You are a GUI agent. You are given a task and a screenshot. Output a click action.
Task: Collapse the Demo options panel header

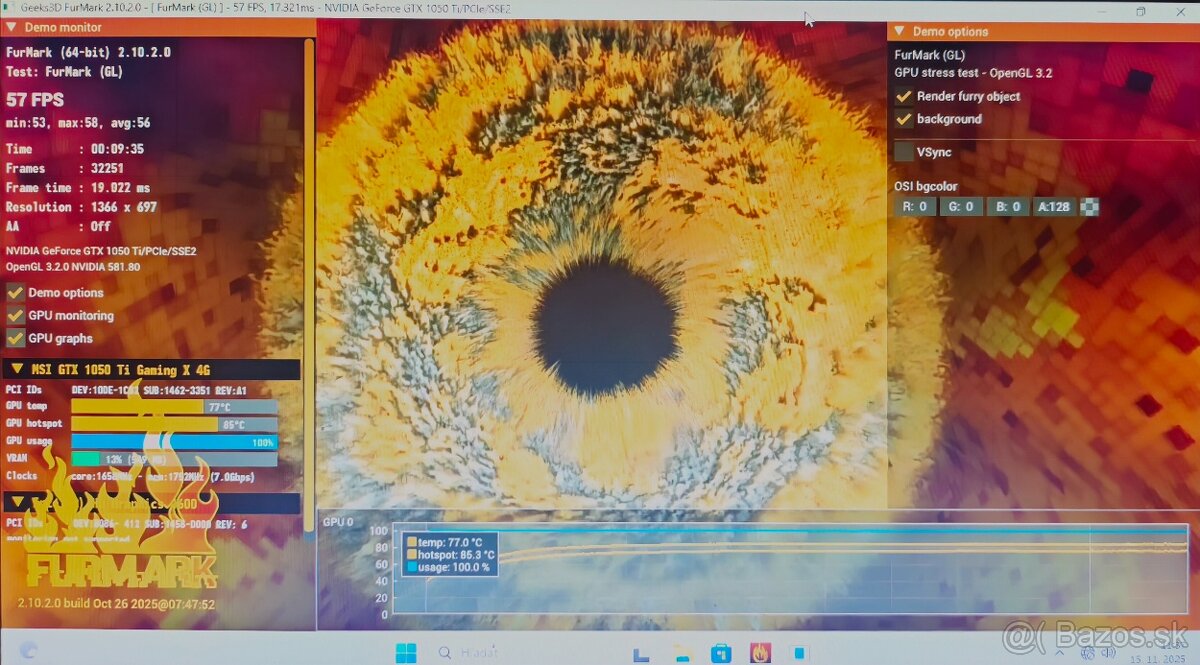click(899, 31)
